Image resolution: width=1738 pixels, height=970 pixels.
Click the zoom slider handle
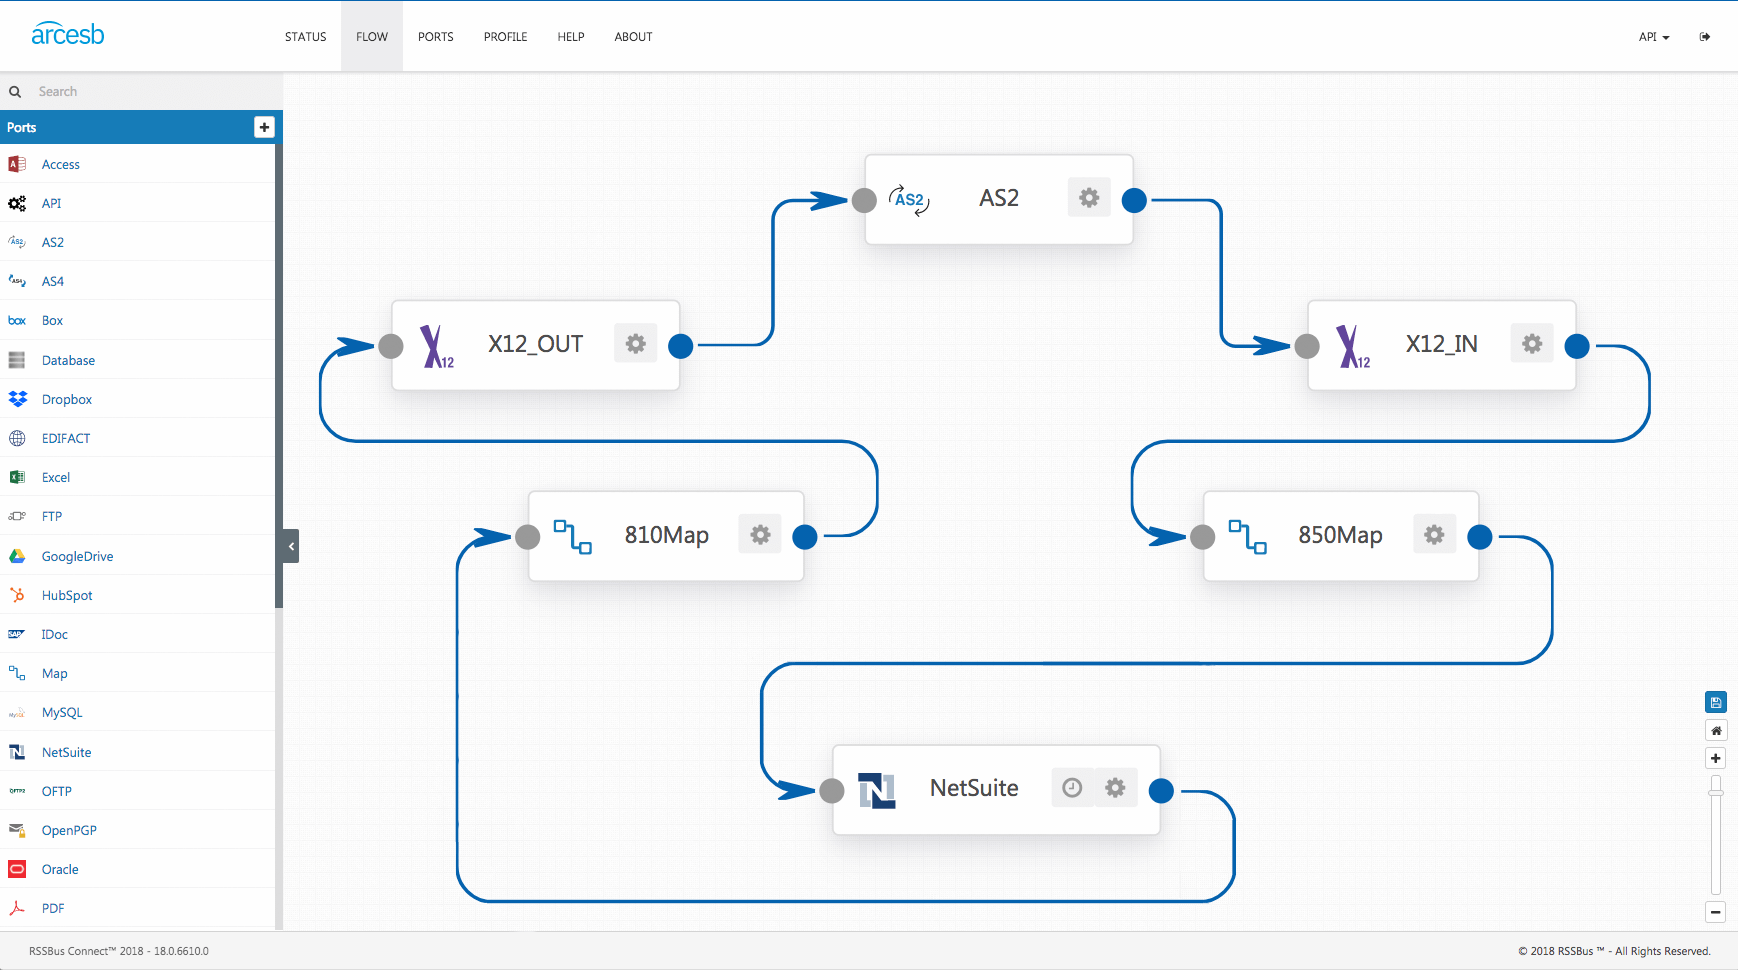1716,791
